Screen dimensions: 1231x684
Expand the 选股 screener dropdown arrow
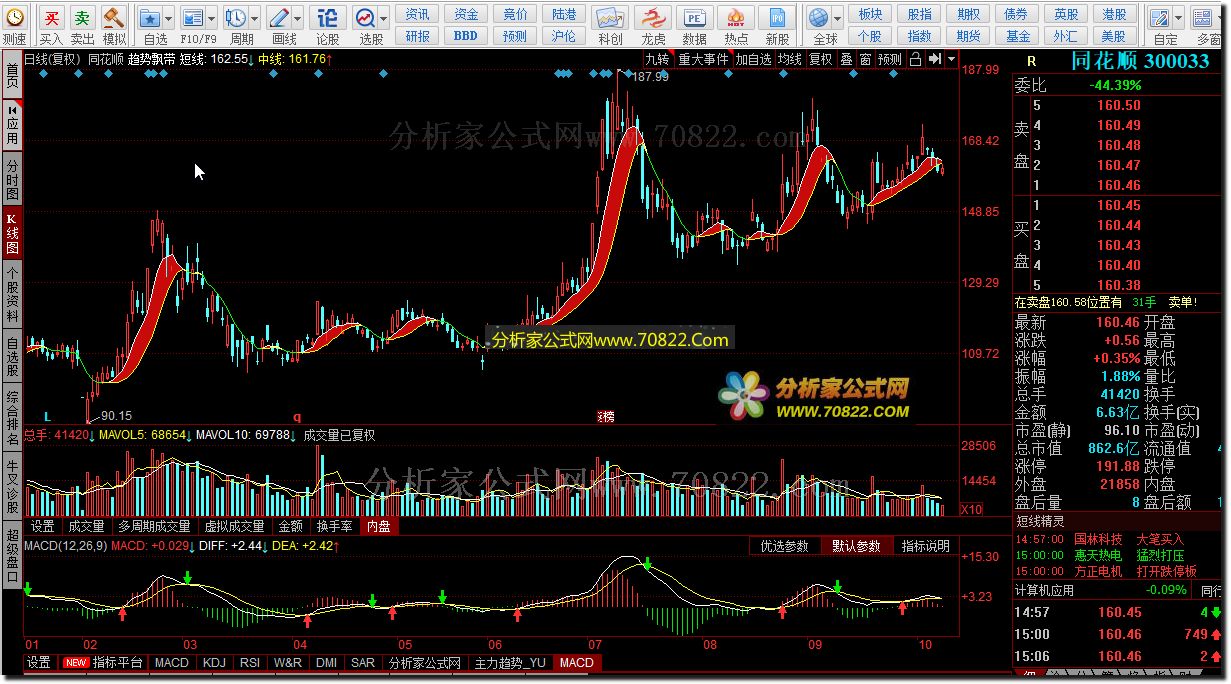[x=384, y=18]
